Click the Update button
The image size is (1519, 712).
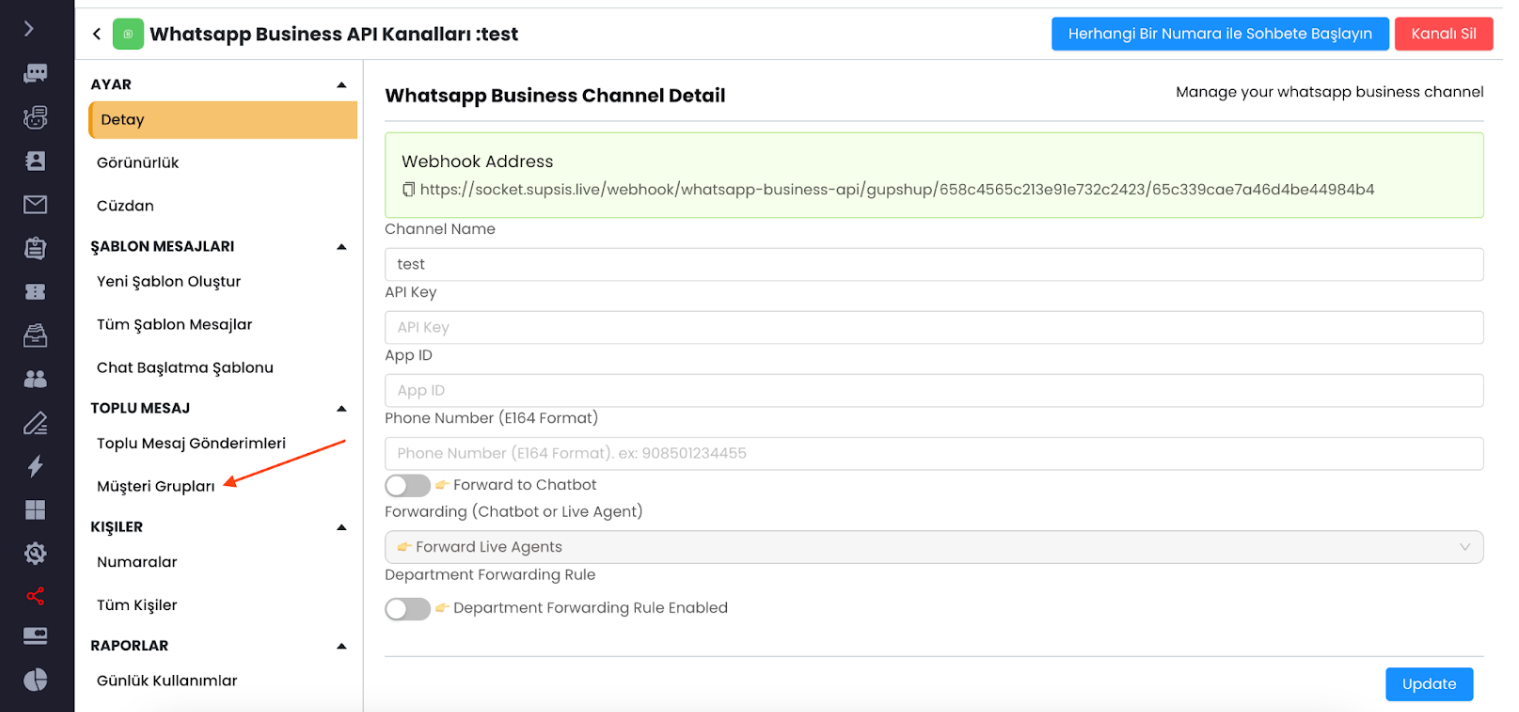(x=1429, y=684)
